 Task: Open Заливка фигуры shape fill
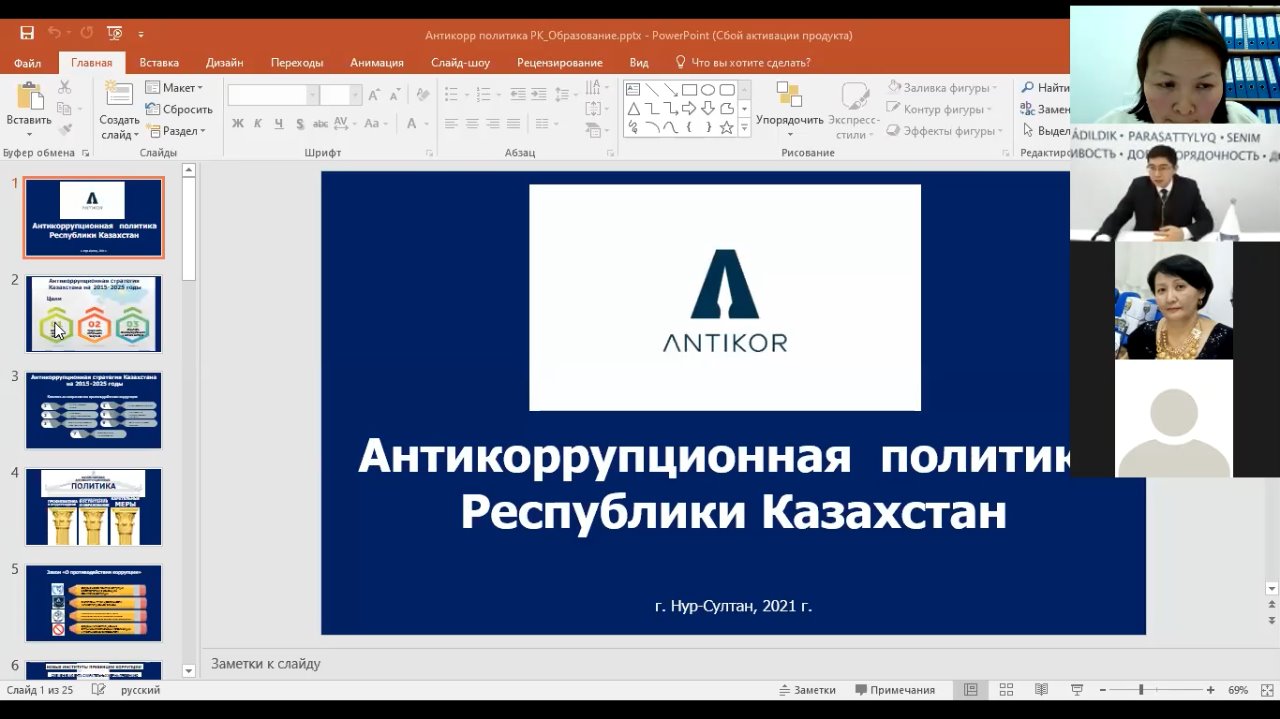click(942, 88)
